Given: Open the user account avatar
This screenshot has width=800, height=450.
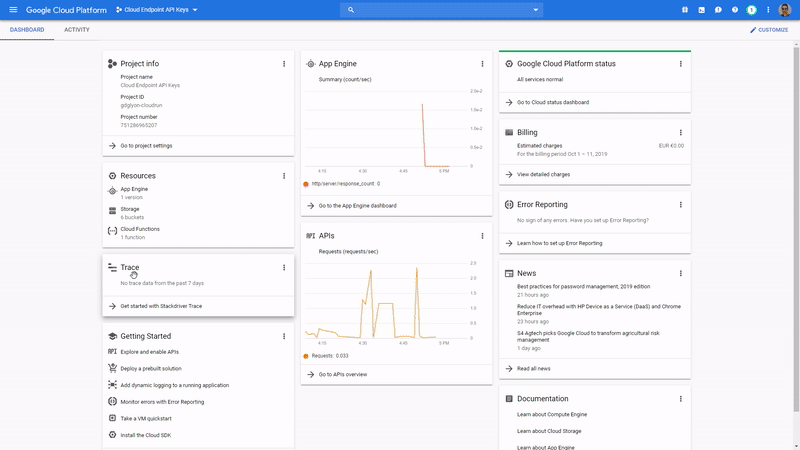Looking at the screenshot, I should [x=785, y=10].
